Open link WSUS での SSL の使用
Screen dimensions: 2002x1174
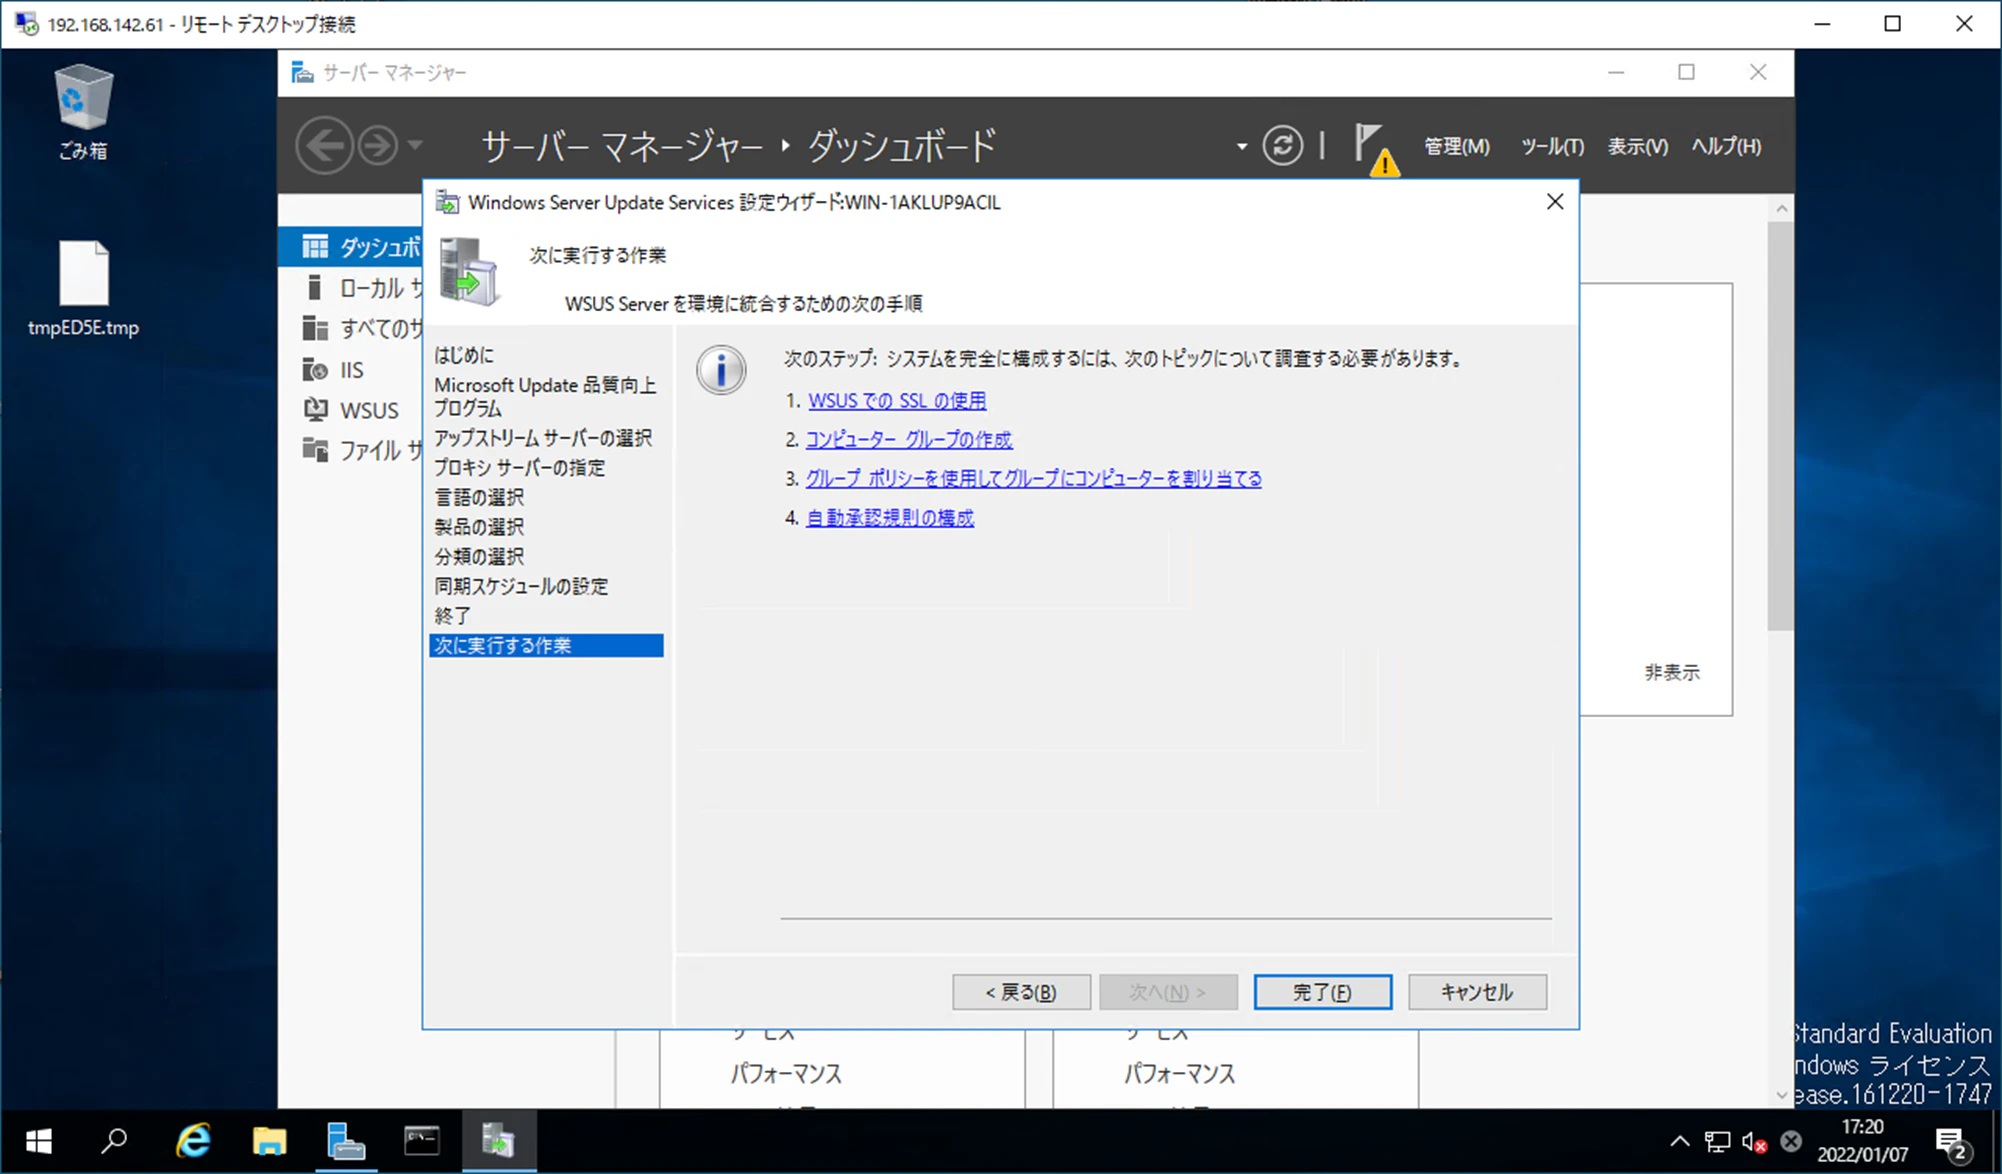(x=897, y=400)
